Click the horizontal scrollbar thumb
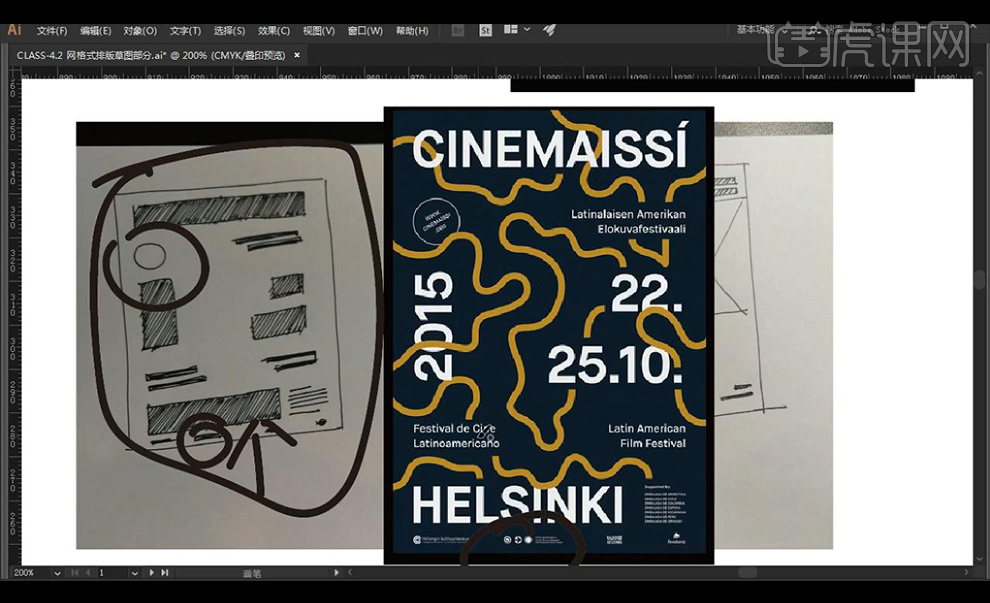990x603 pixels. click(748, 573)
